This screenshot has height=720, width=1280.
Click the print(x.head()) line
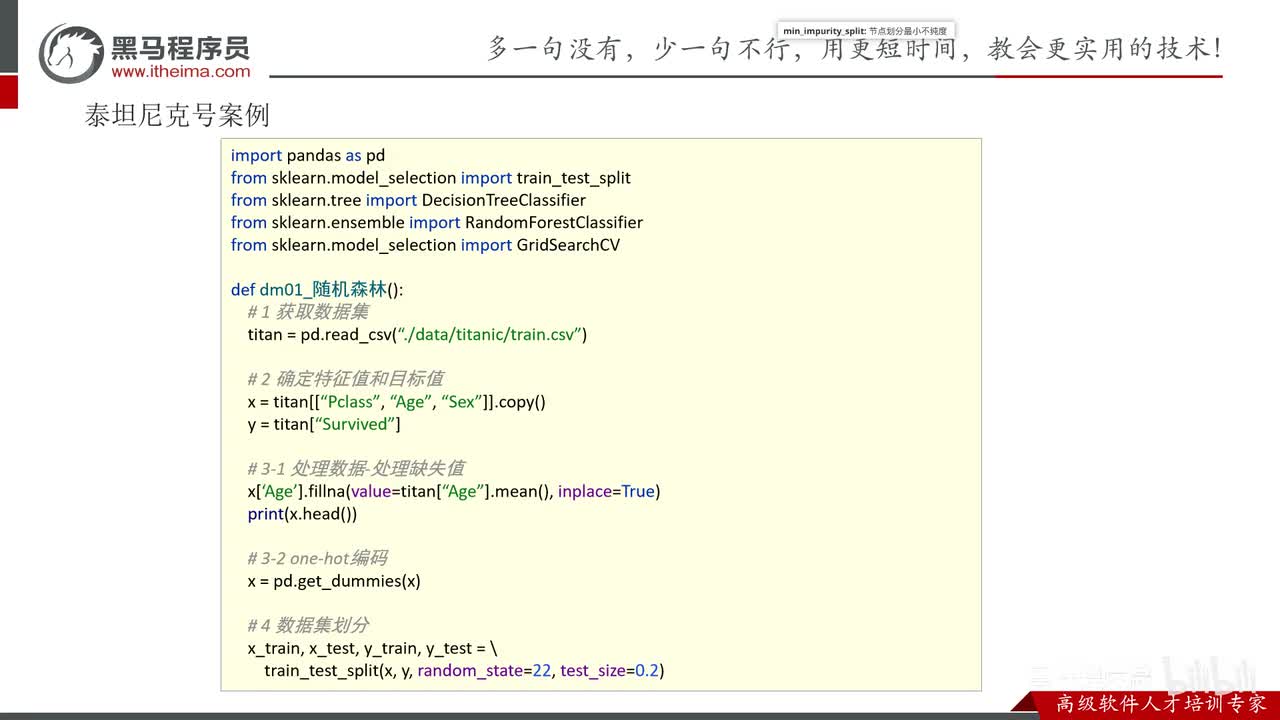point(302,514)
